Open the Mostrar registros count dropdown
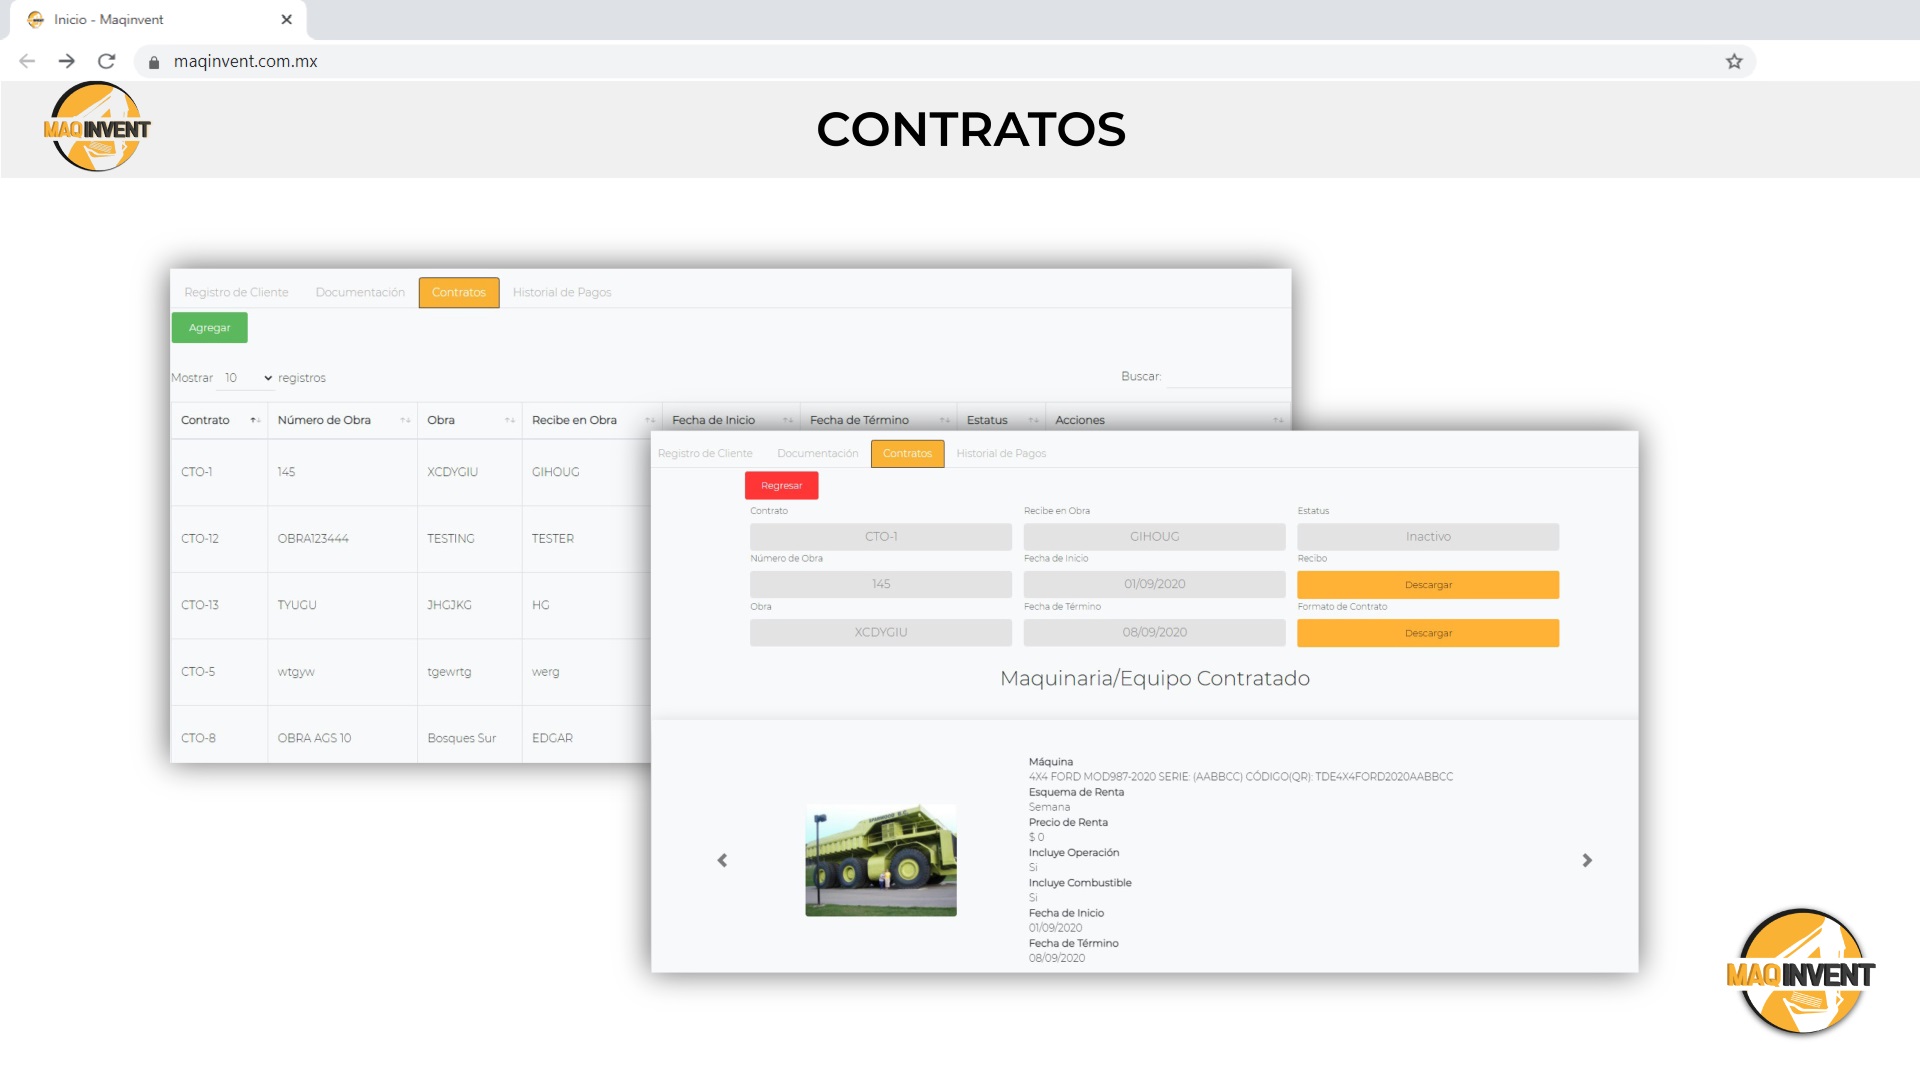This screenshot has width=1920, height=1080. click(x=247, y=378)
